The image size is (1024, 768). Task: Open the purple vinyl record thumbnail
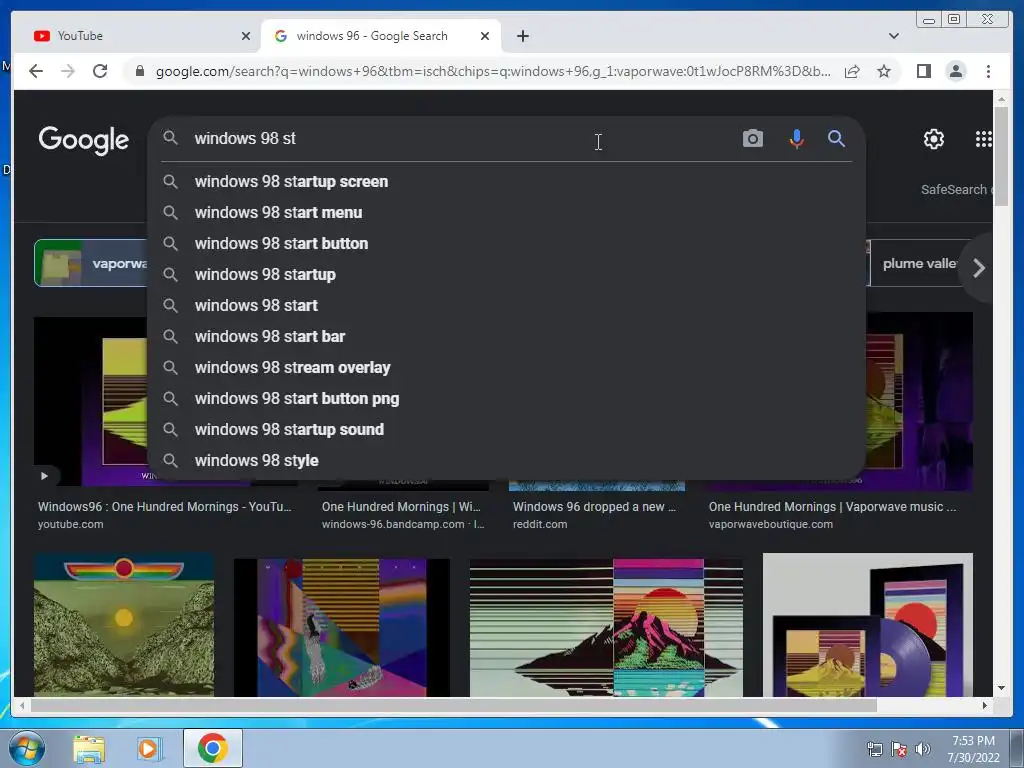(x=867, y=624)
